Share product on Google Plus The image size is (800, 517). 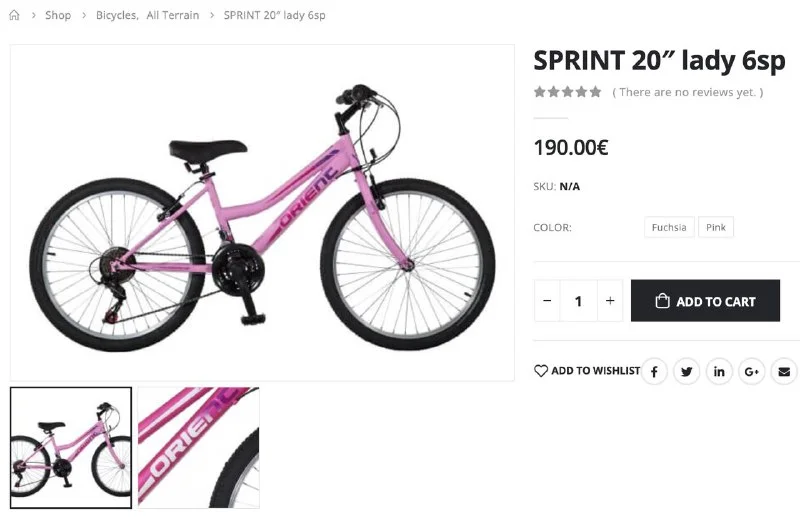tap(752, 372)
